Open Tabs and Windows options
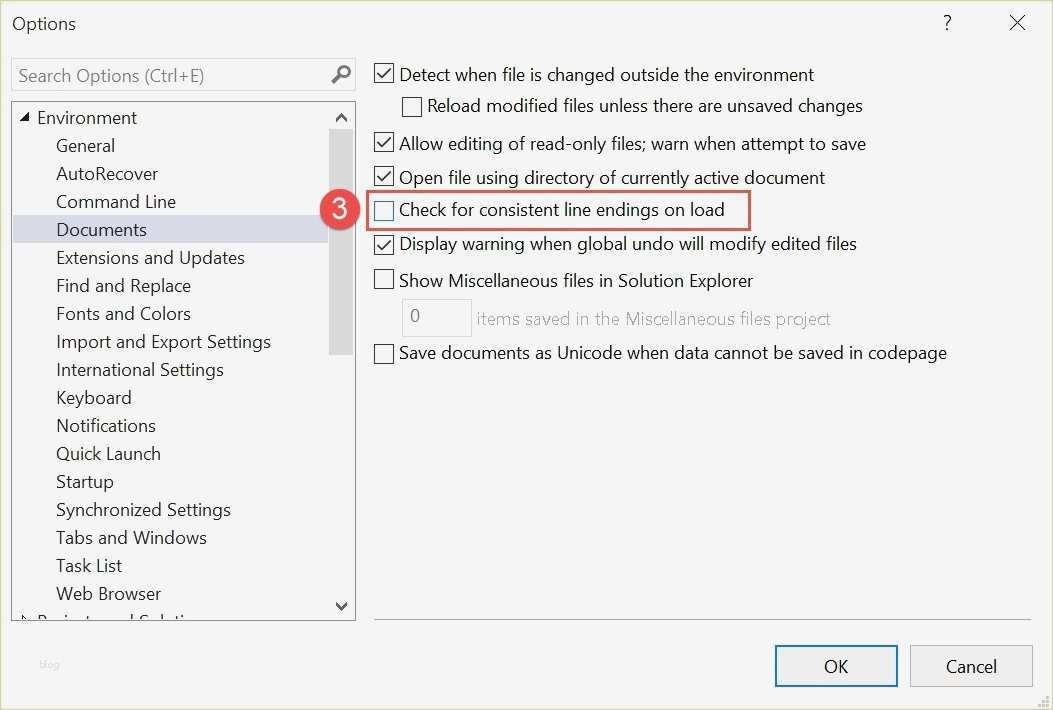This screenshot has width=1053, height=710. pyautogui.click(x=131, y=538)
